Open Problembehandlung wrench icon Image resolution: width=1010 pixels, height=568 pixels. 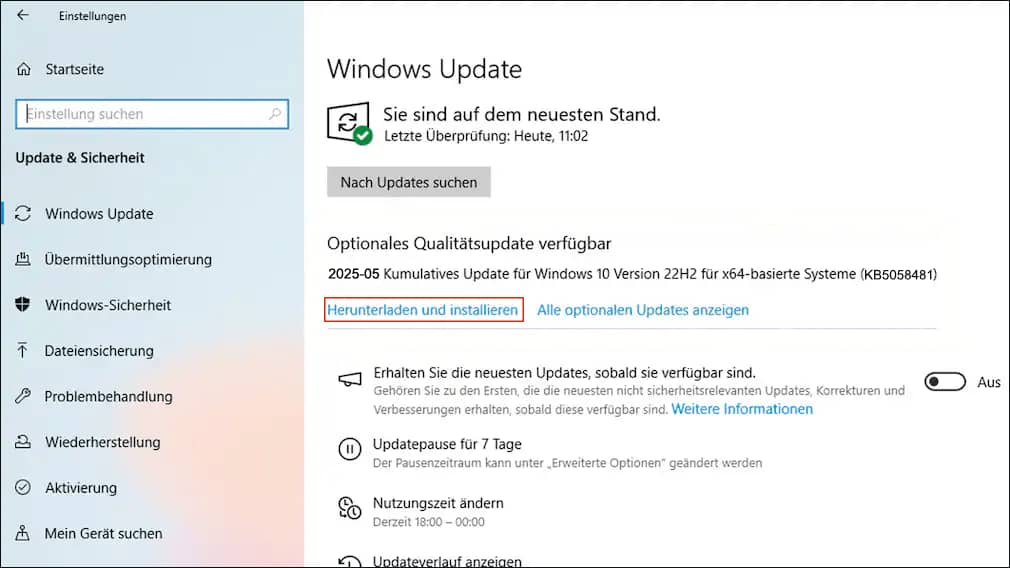23,396
